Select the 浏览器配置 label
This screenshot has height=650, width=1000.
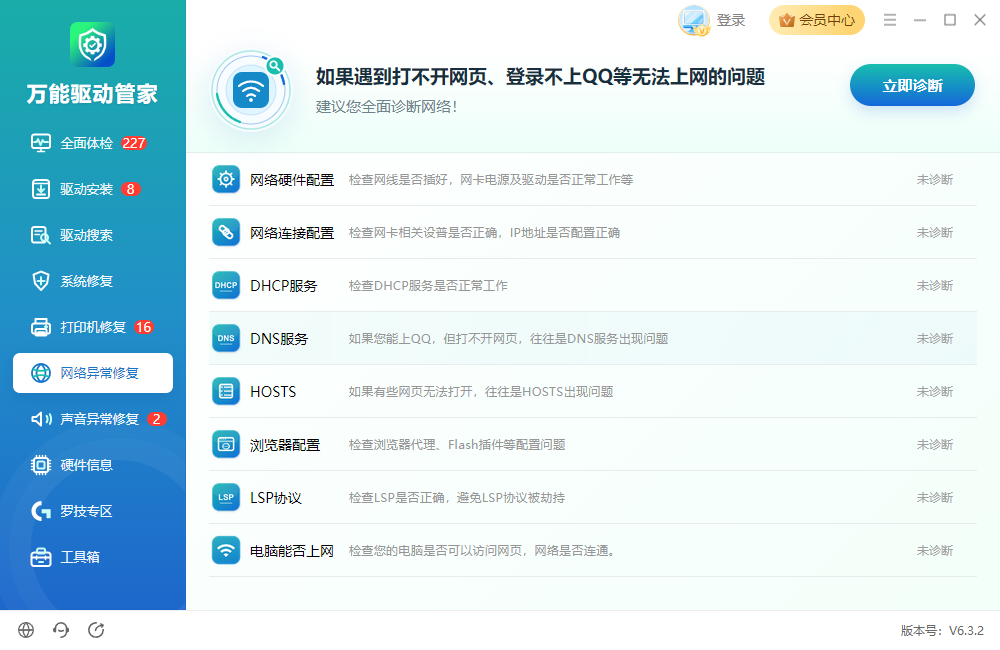pos(285,445)
